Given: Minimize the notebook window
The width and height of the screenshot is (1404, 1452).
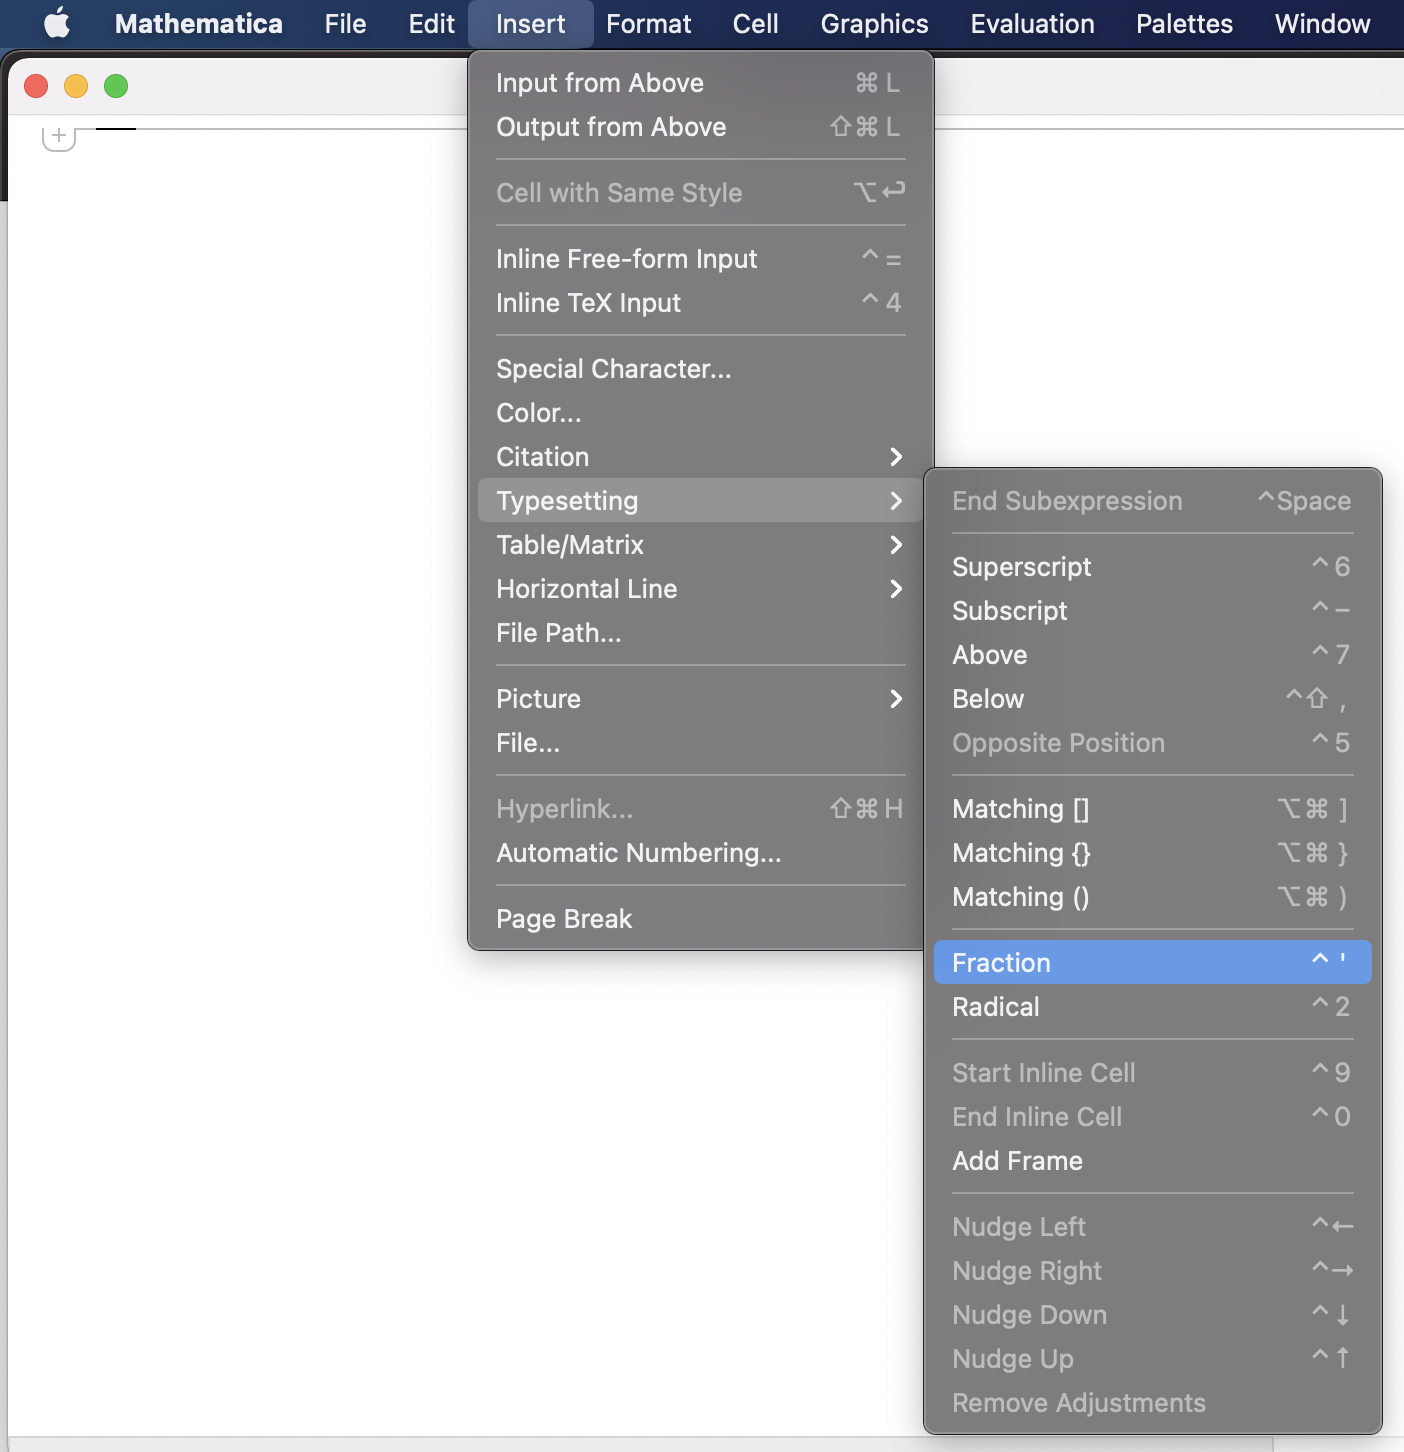Looking at the screenshot, I should (x=76, y=86).
